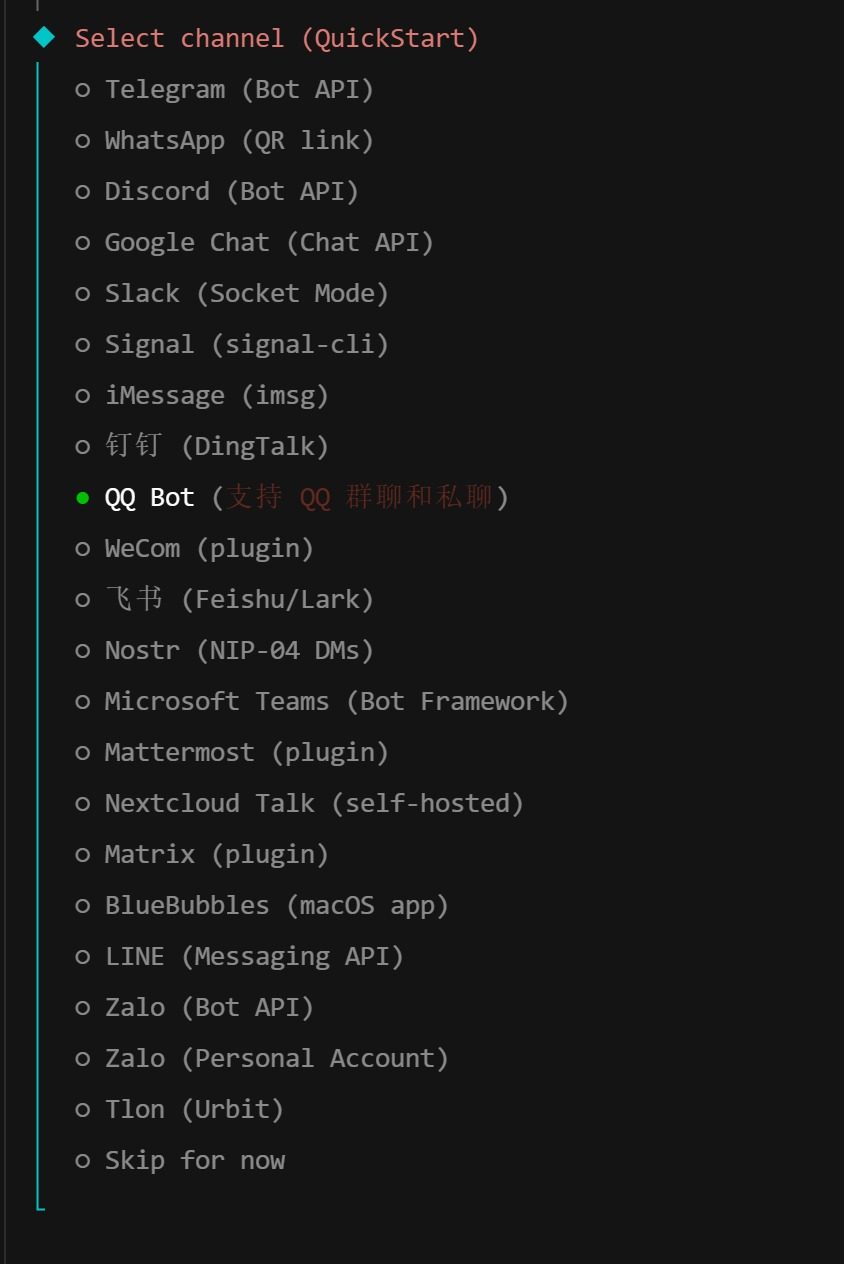The width and height of the screenshot is (844, 1264).
Task: Select Discord (Bot API) radio button
Action: point(230,192)
